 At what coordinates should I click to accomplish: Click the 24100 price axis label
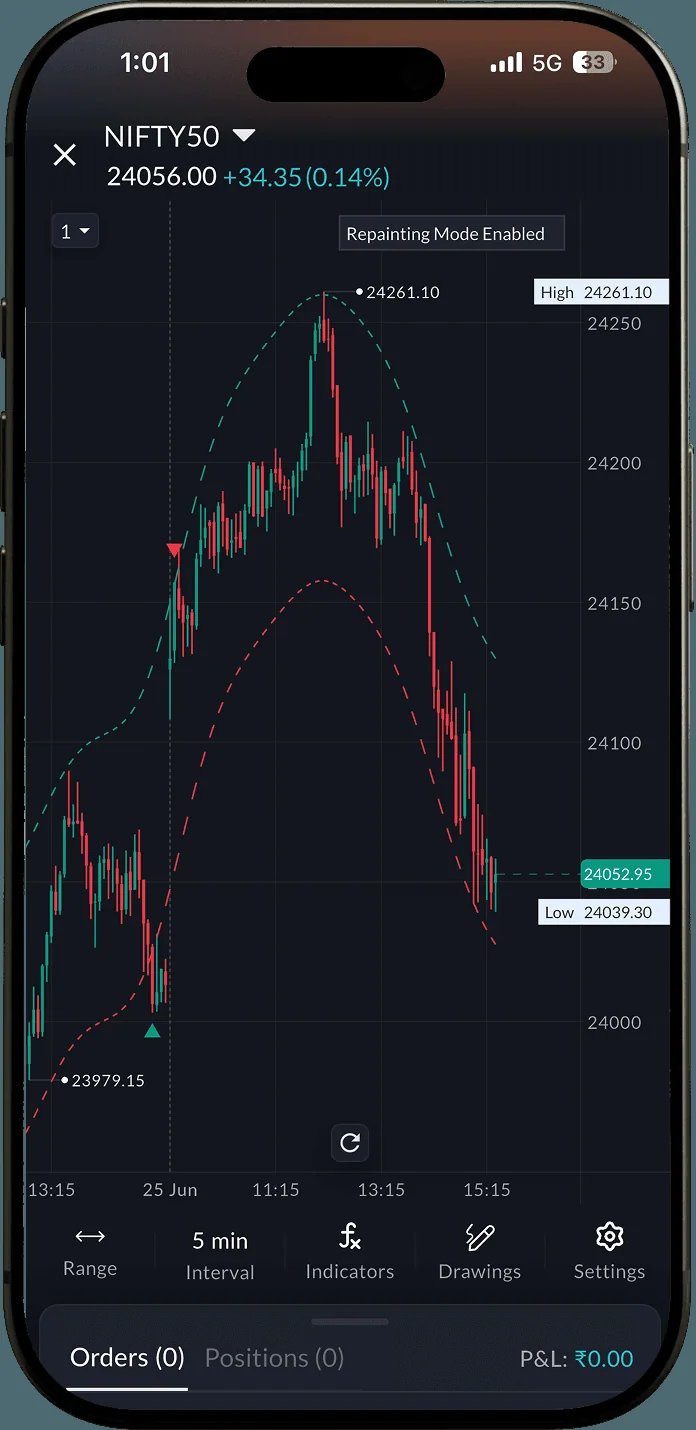click(615, 743)
